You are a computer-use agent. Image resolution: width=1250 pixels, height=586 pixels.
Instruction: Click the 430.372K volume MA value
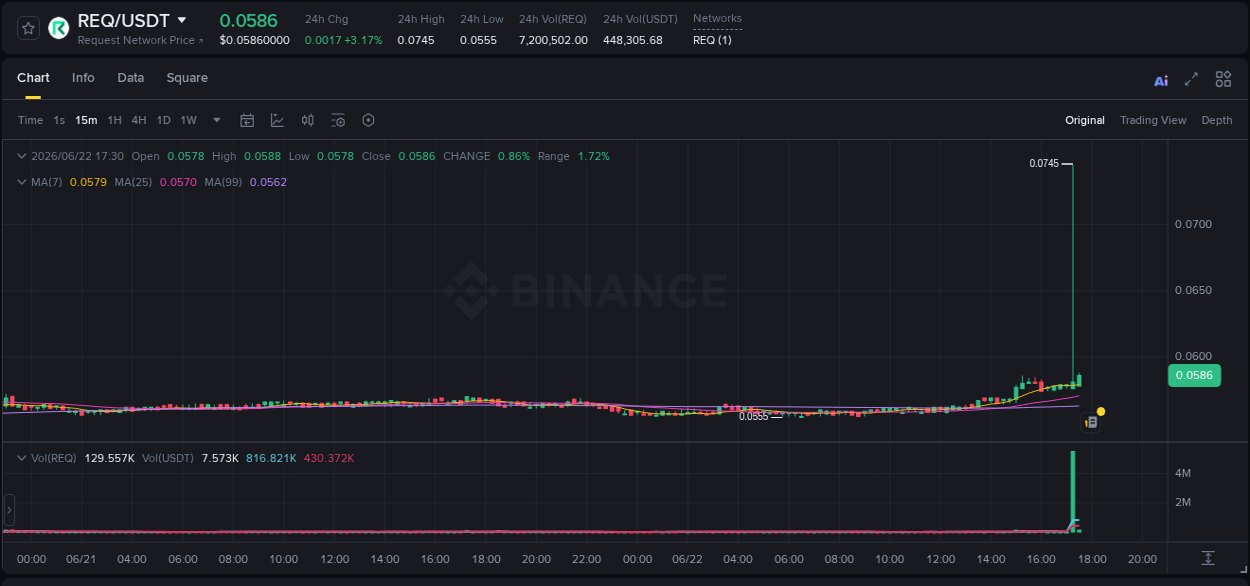pyautogui.click(x=329, y=458)
